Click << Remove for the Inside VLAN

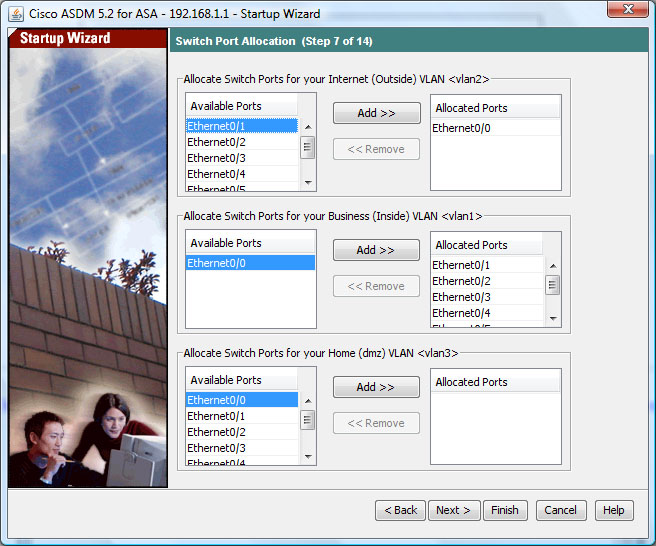377,286
